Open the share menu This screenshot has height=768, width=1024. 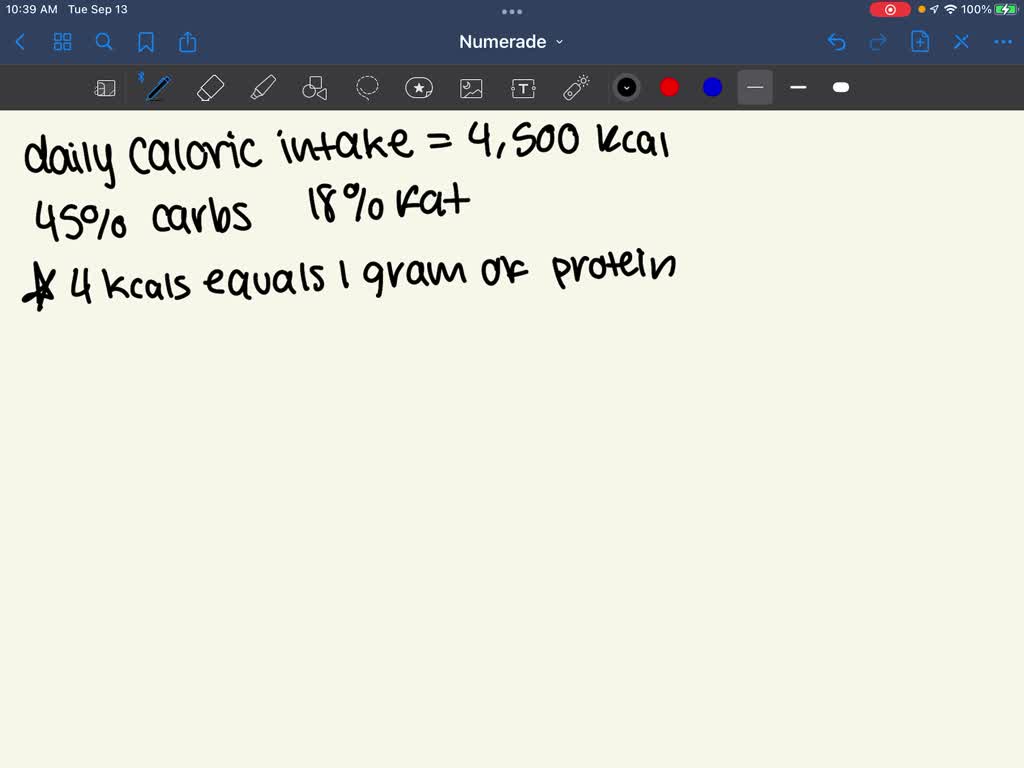[x=188, y=42]
